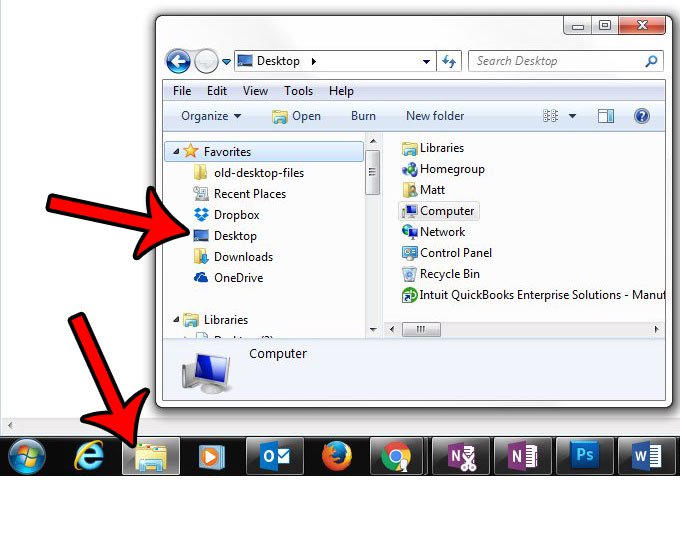This screenshot has width=680, height=560.
Task: Open Internet Explorer from the taskbar
Action: [89, 456]
